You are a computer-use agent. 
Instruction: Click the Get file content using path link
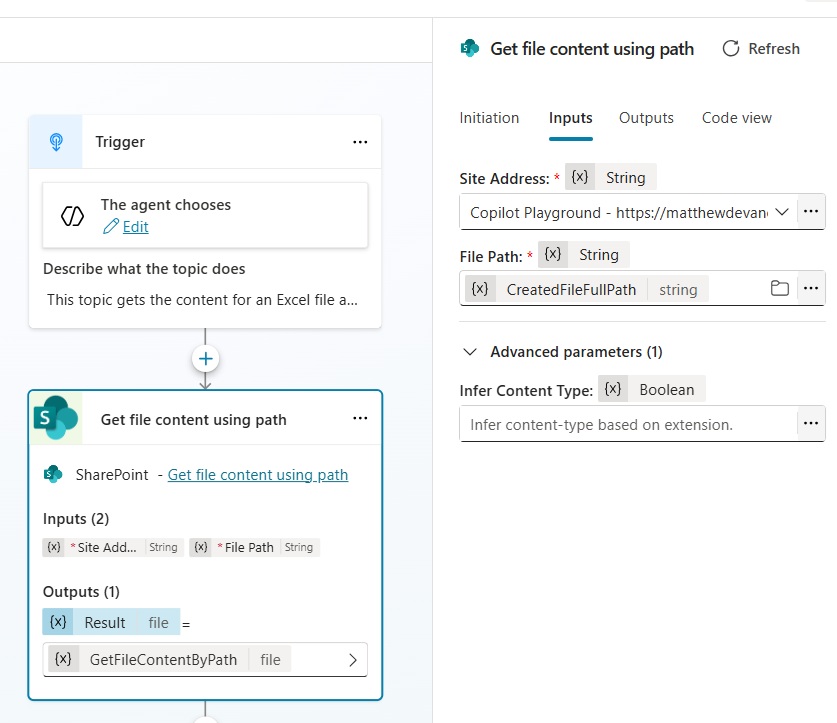258,475
